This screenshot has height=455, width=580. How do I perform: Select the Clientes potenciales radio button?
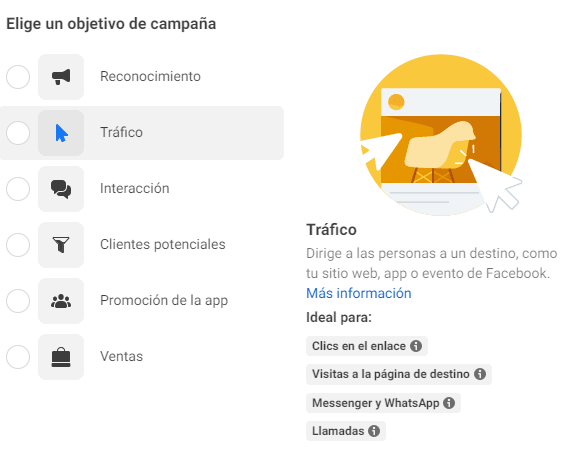pos(18,245)
